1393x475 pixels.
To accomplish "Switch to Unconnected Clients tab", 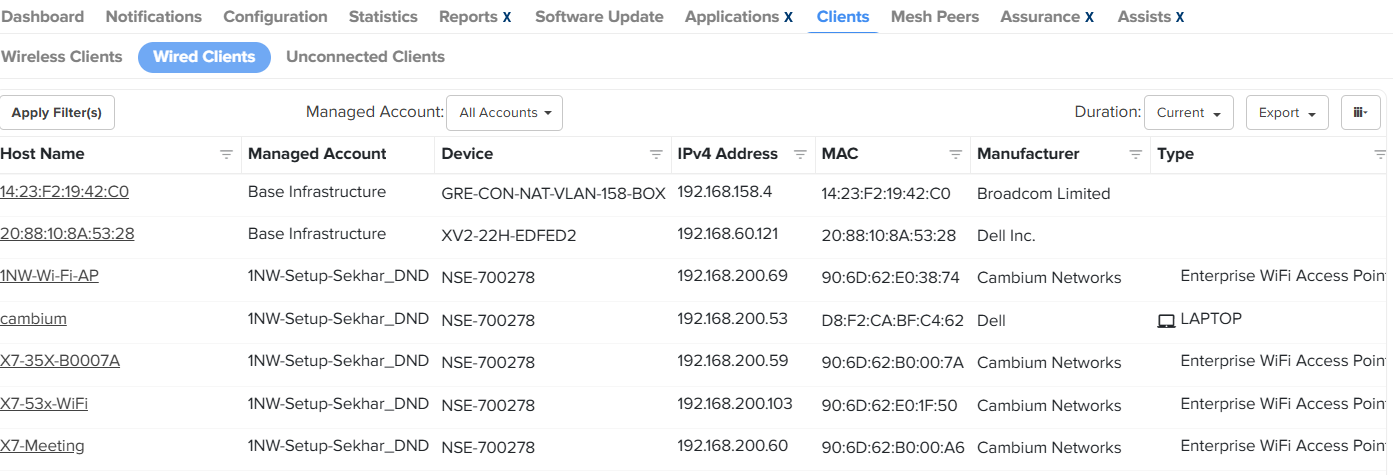I will coord(365,57).
